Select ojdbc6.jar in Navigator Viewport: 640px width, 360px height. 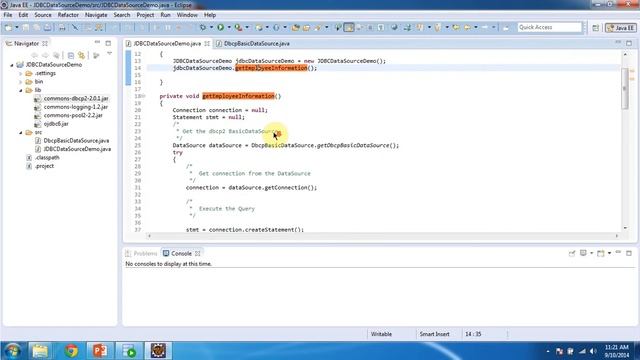(x=56, y=124)
